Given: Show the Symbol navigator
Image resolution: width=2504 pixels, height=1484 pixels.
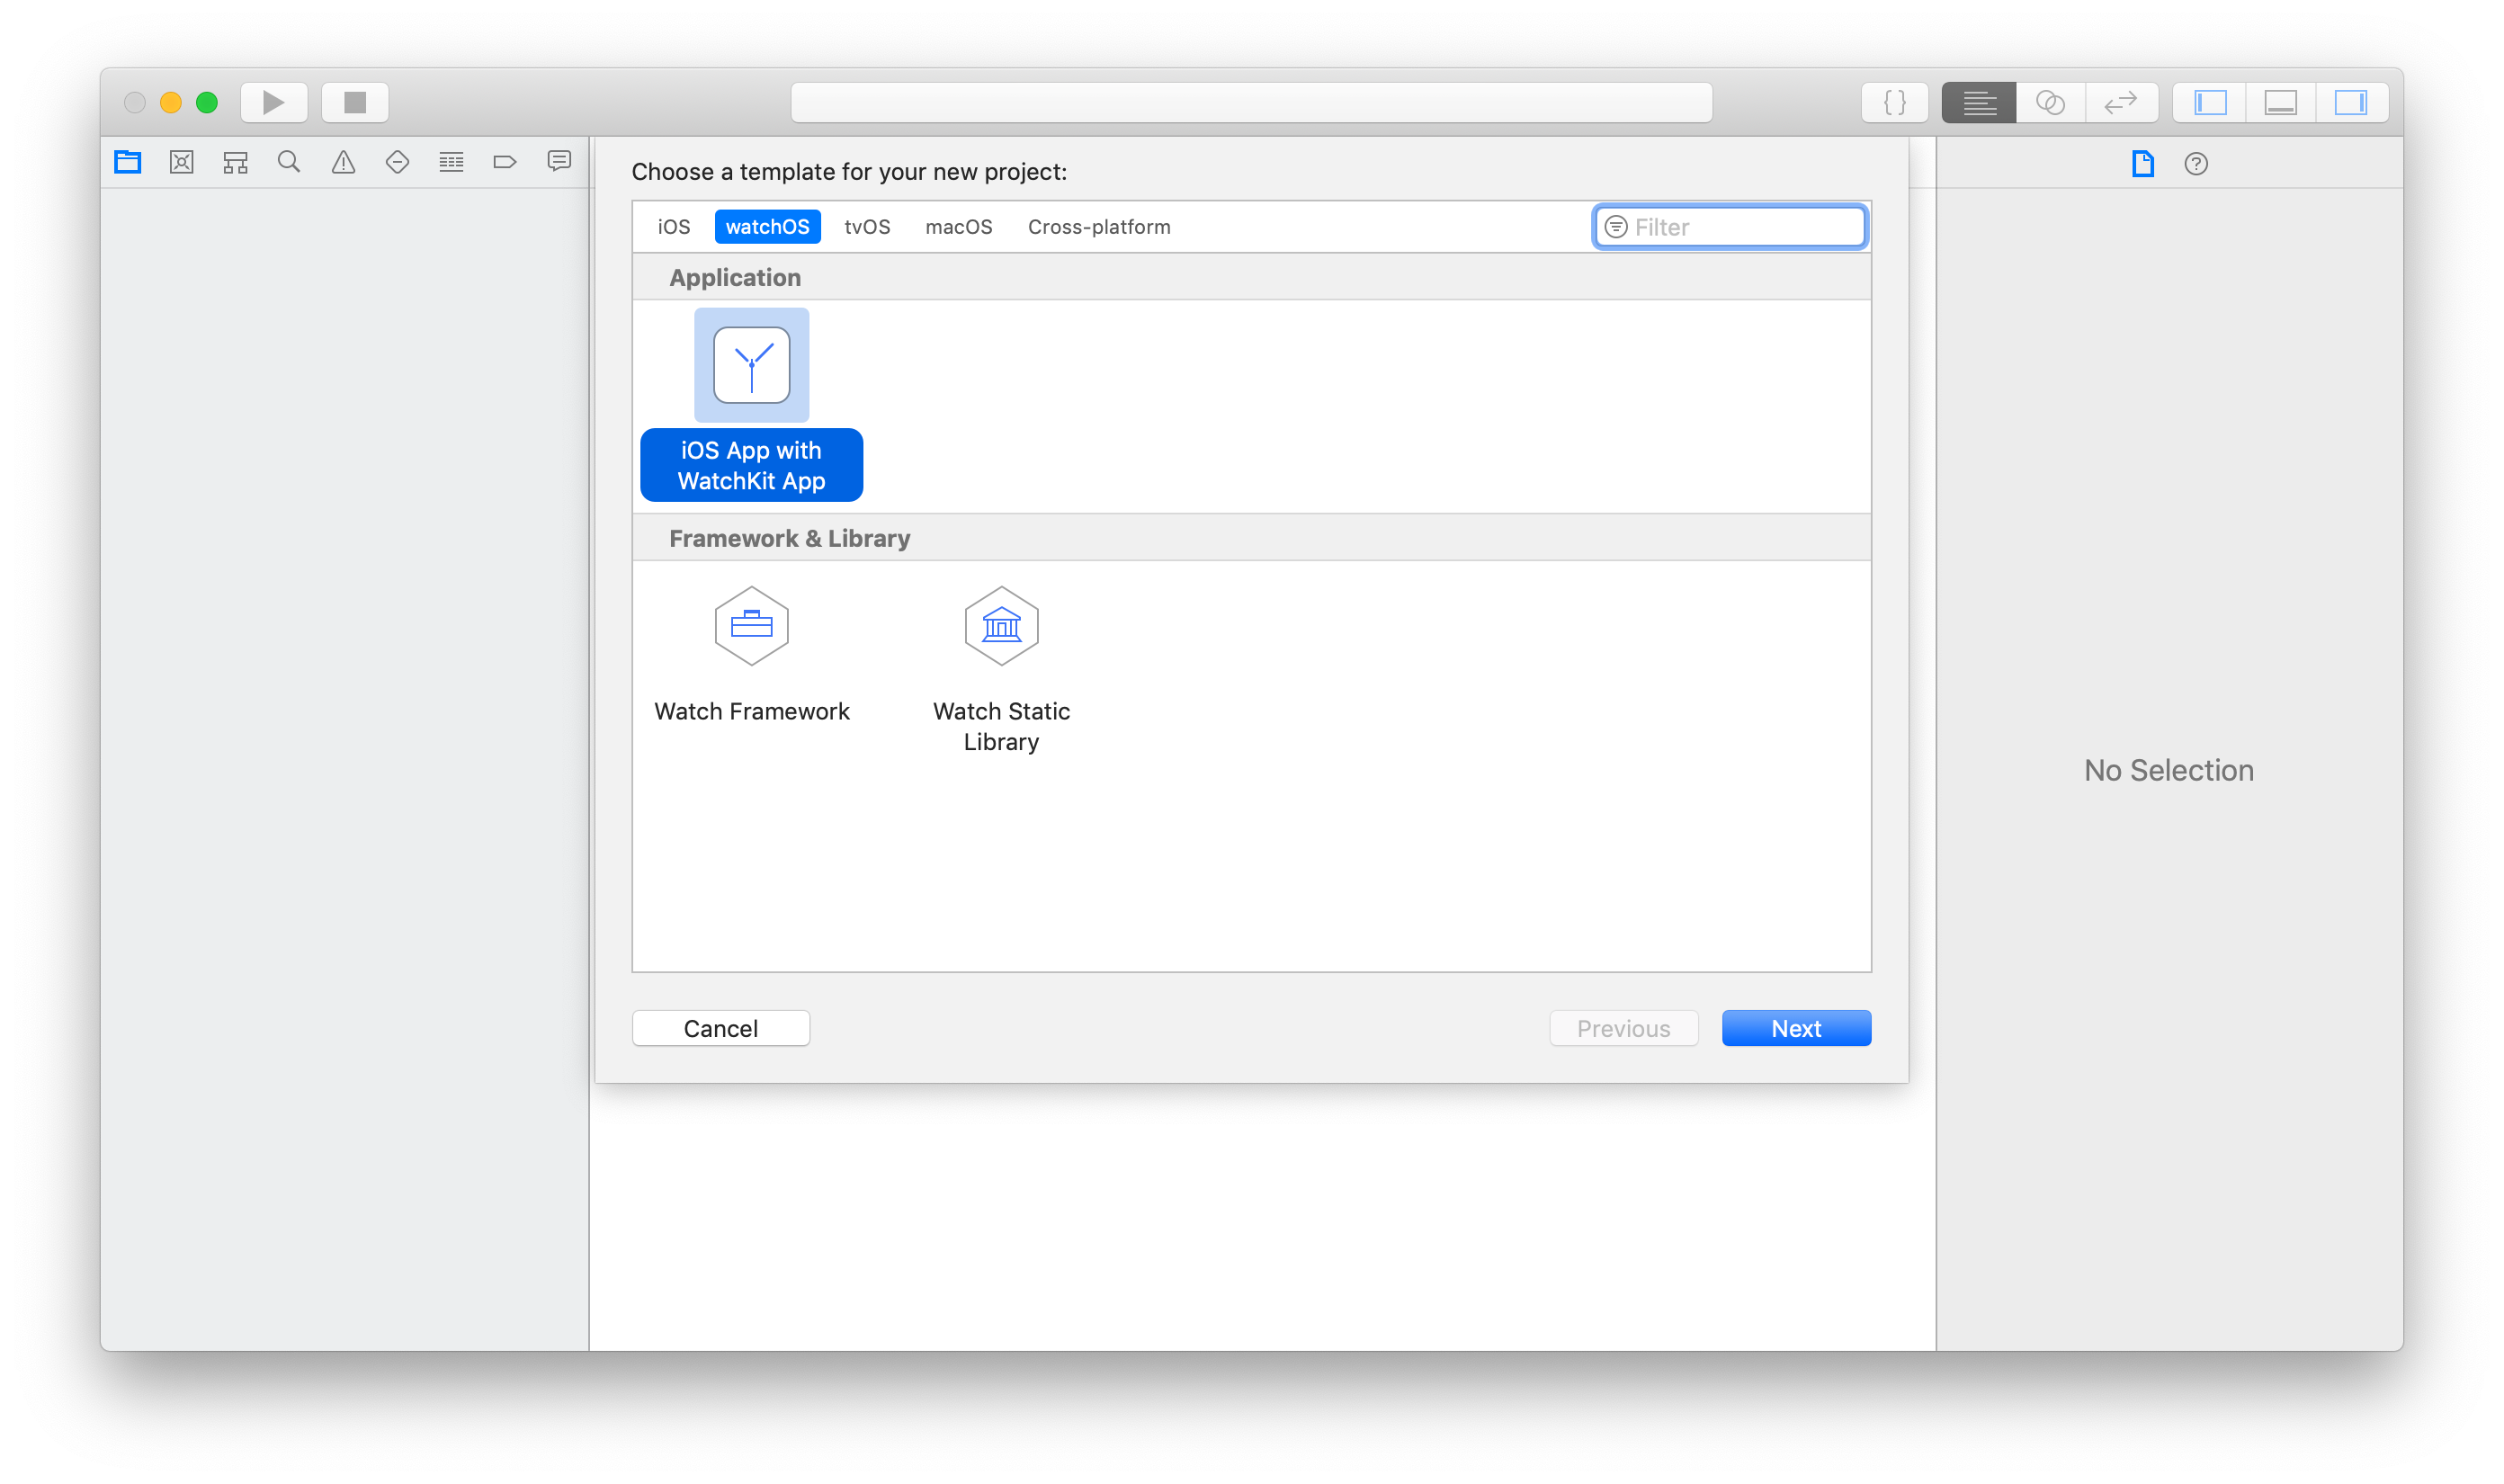Looking at the screenshot, I should tap(236, 162).
